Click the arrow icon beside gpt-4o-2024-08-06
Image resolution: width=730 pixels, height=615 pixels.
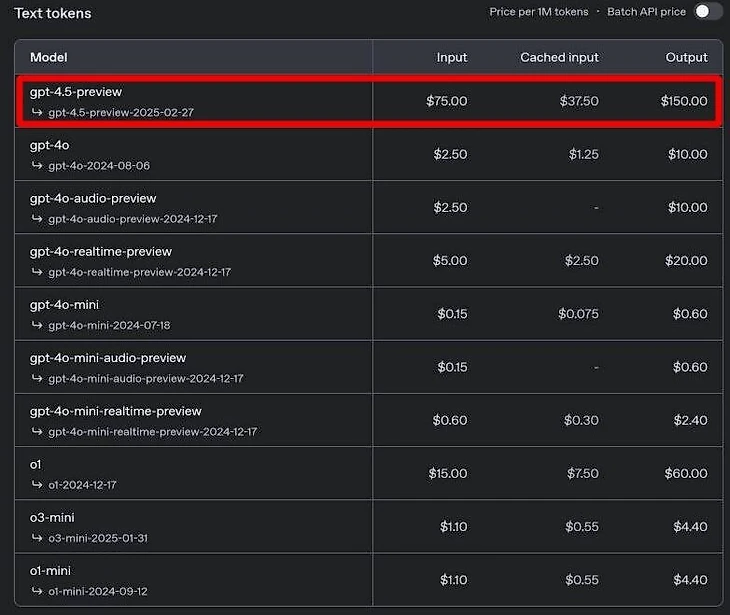coord(37,165)
